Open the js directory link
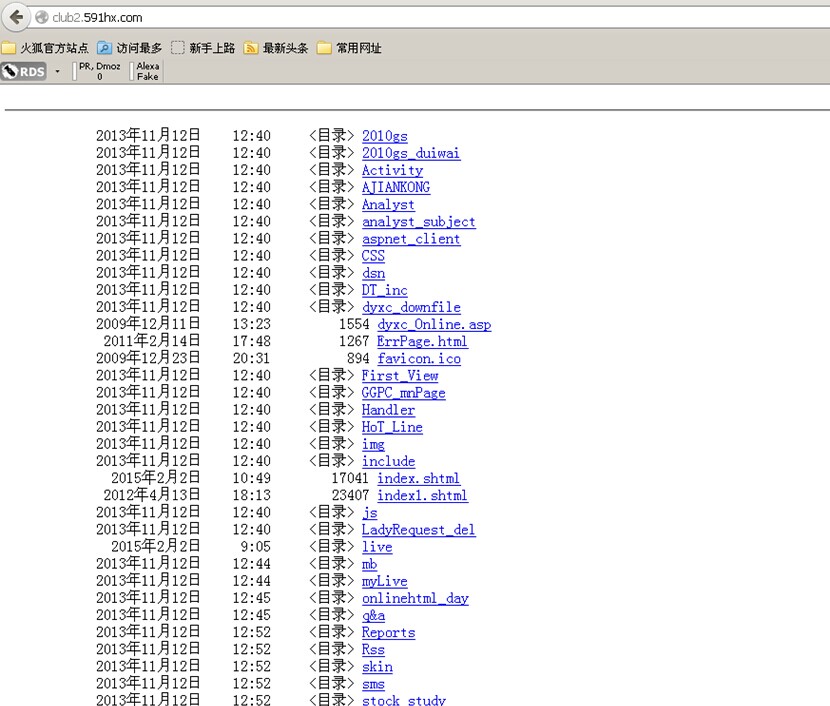 (369, 512)
